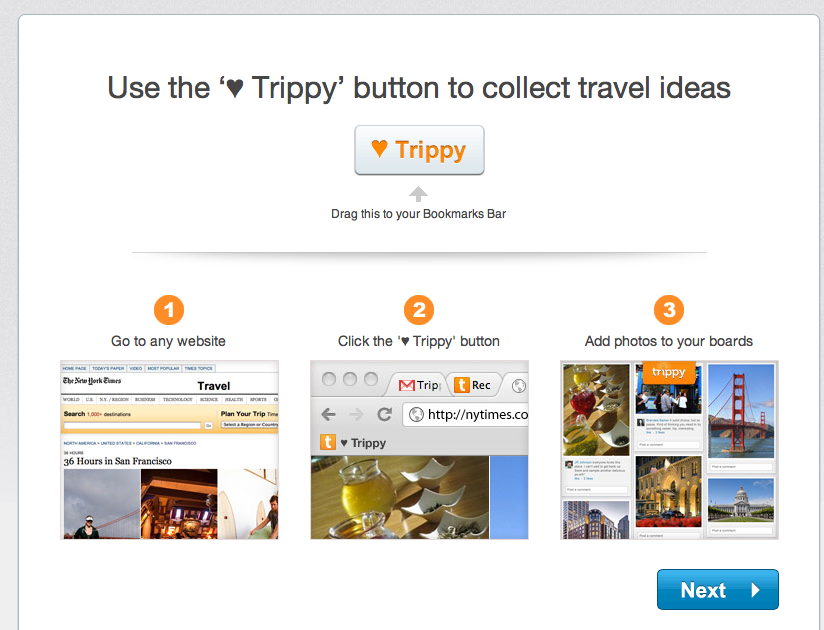Image resolution: width=824 pixels, height=630 pixels.
Task: Click the Golden Gate Bridge photo on boards
Action: (741, 411)
